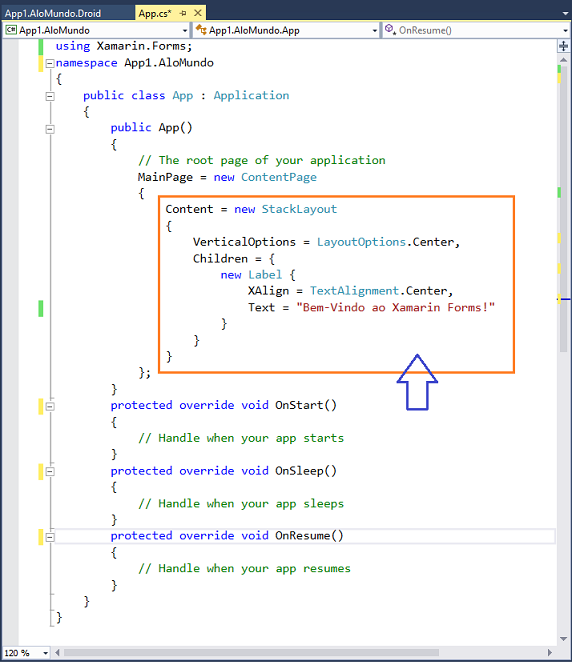Collapse the OnSleep() method
Screen dimensions: 572x665
point(50,472)
